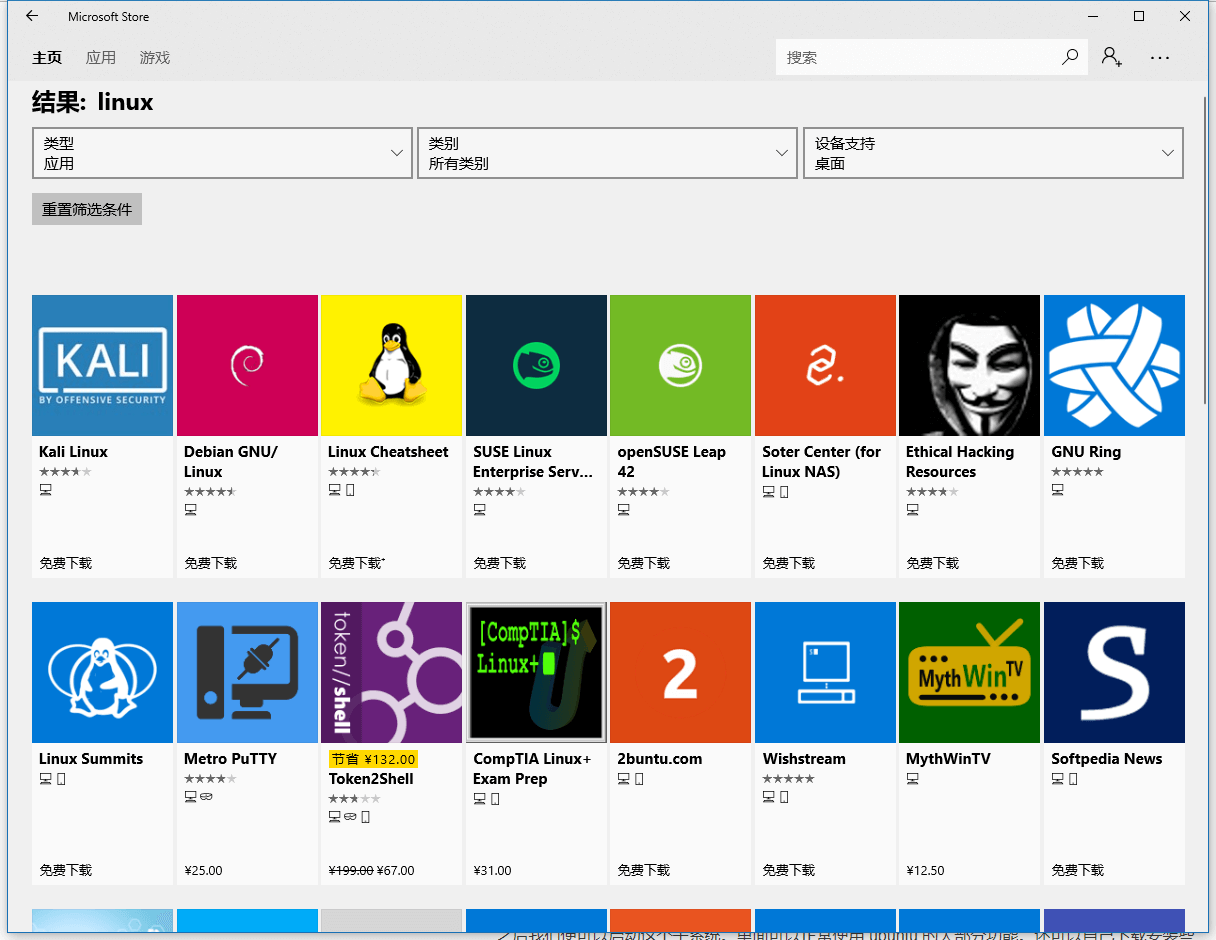Open the Softpedia News app icon
Viewport: 1216px width, 940px height.
pos(1114,672)
